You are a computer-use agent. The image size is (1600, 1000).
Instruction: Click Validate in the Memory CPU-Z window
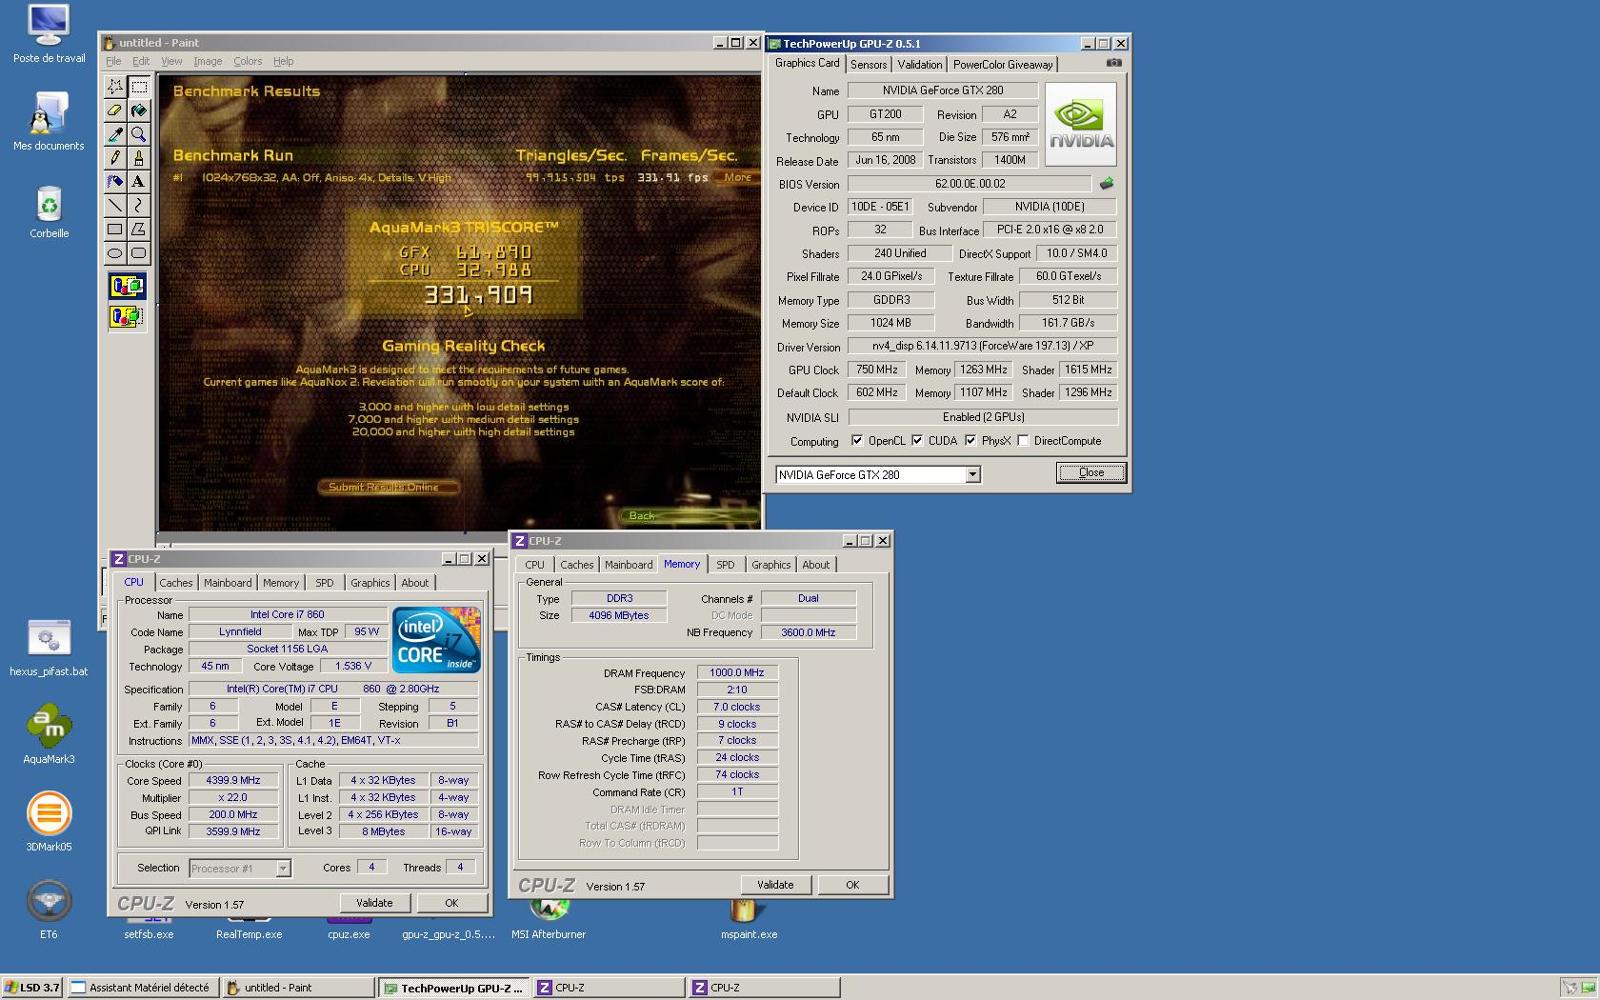point(775,885)
